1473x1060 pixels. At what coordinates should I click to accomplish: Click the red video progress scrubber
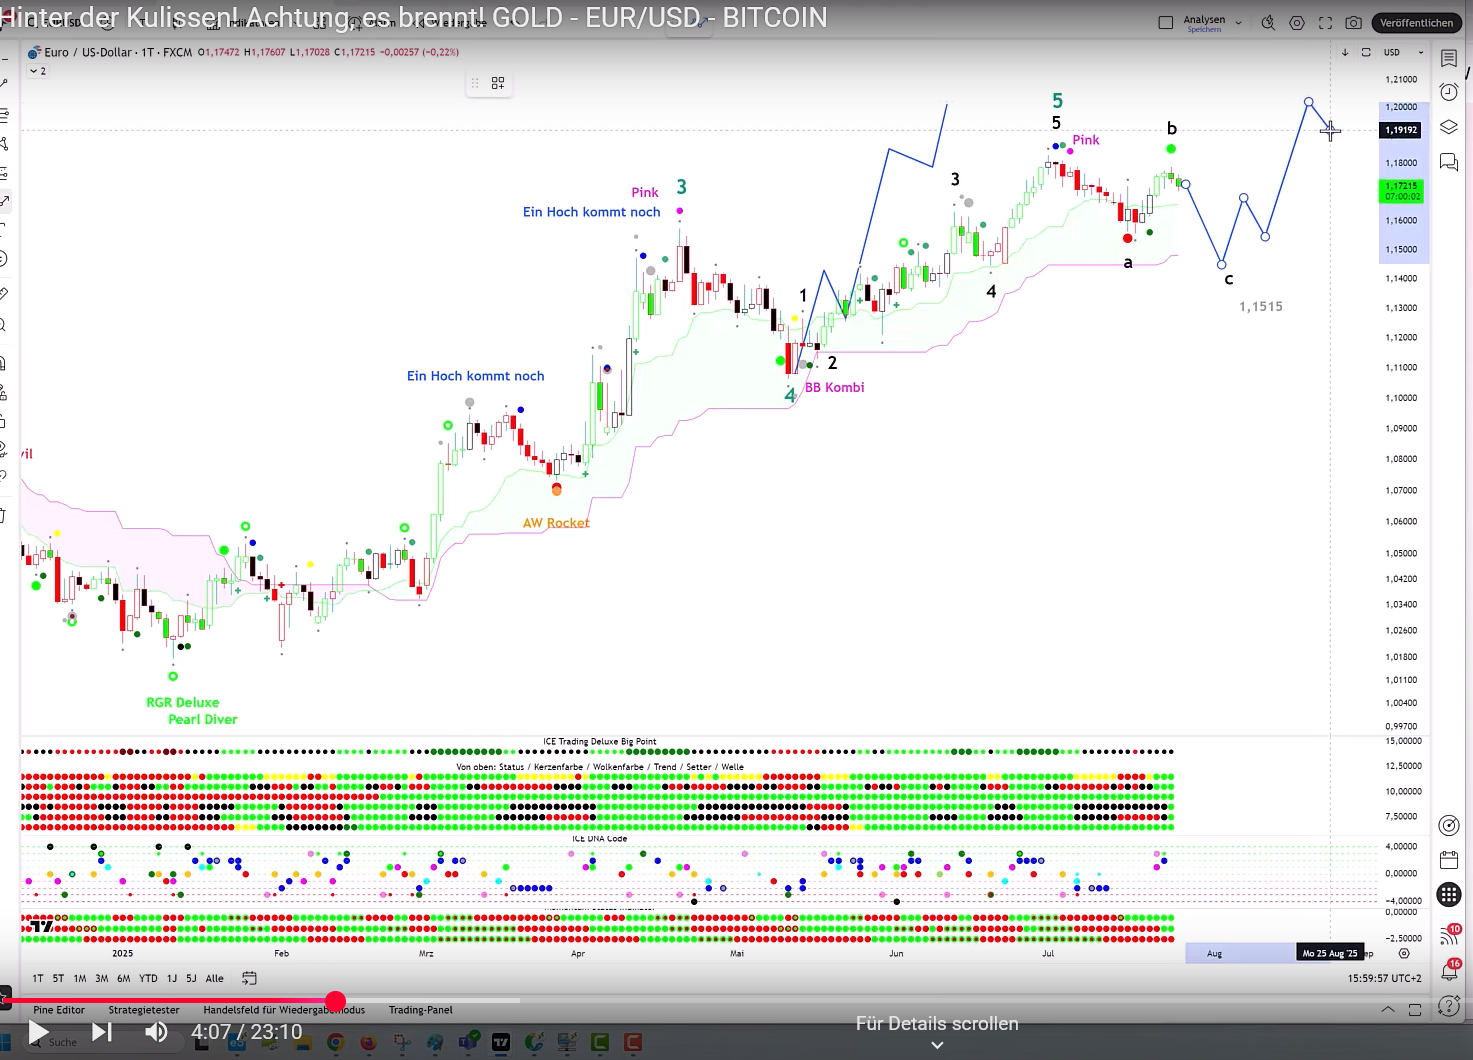(336, 1001)
